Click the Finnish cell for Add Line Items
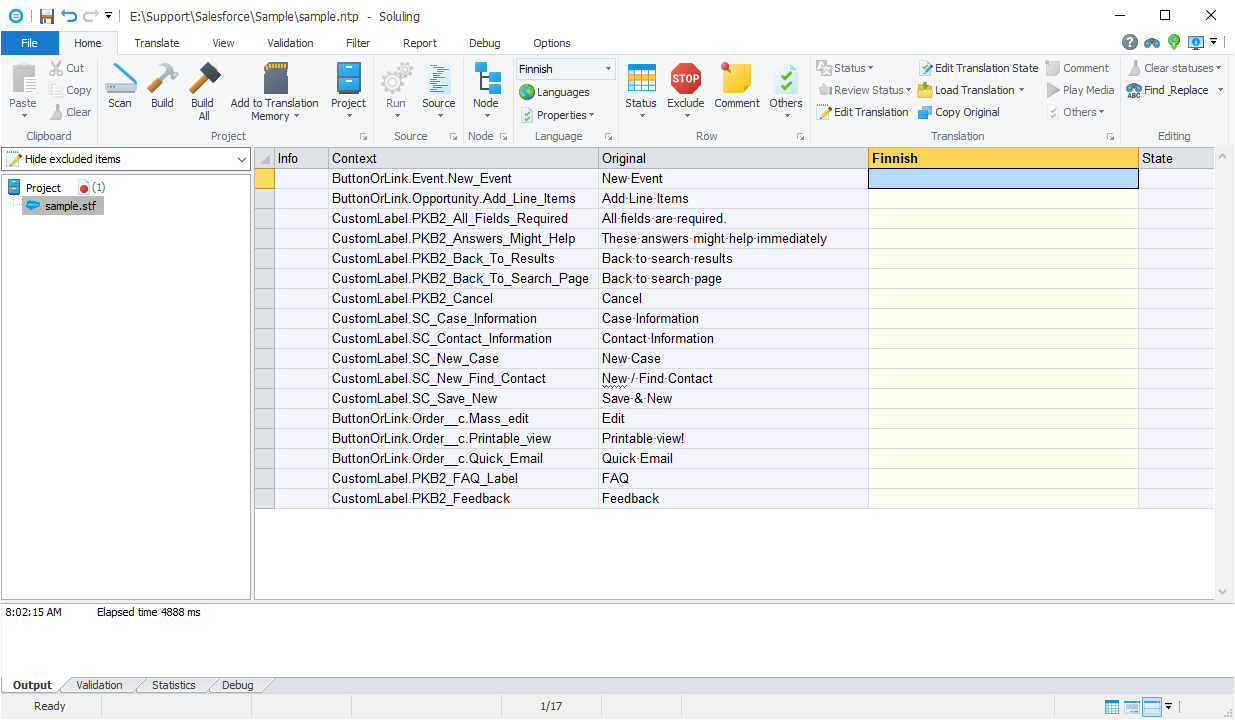 pos(1003,199)
